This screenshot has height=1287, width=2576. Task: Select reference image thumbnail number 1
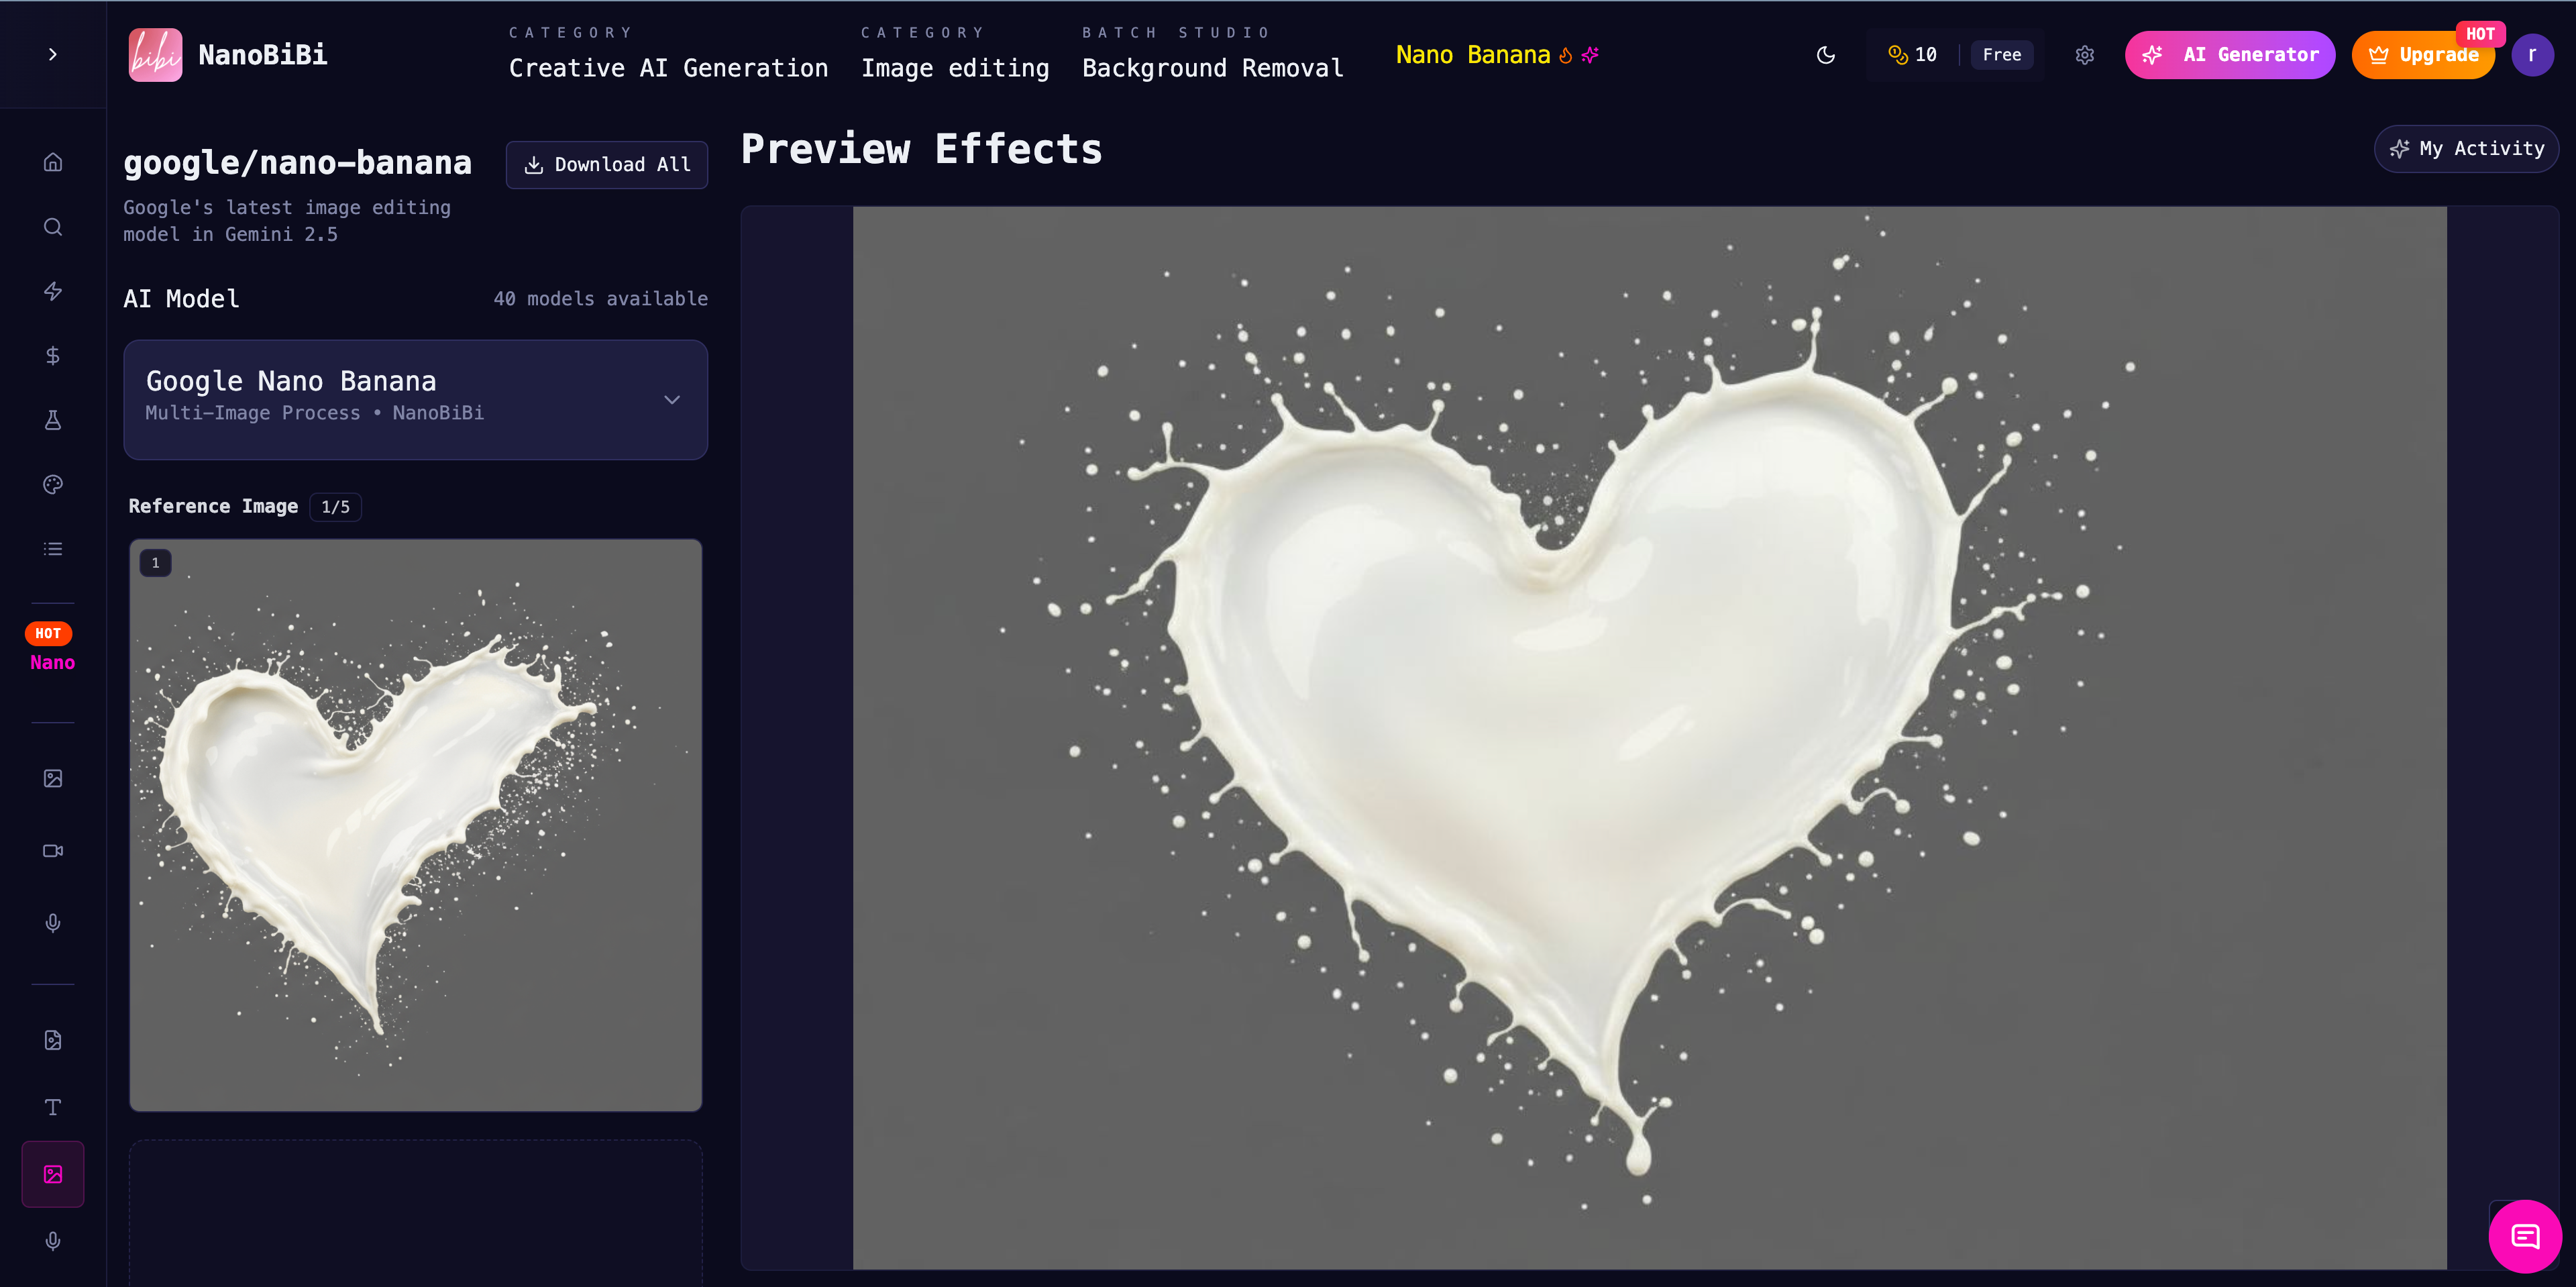coord(415,825)
